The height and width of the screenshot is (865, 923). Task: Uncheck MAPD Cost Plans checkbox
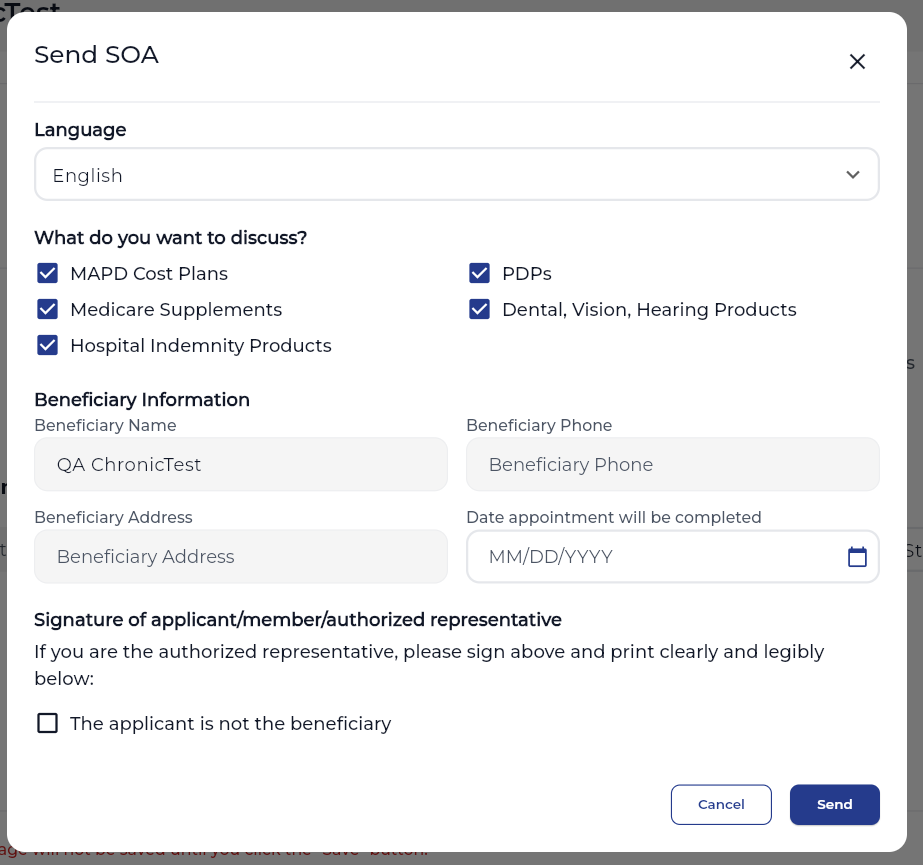(48, 273)
